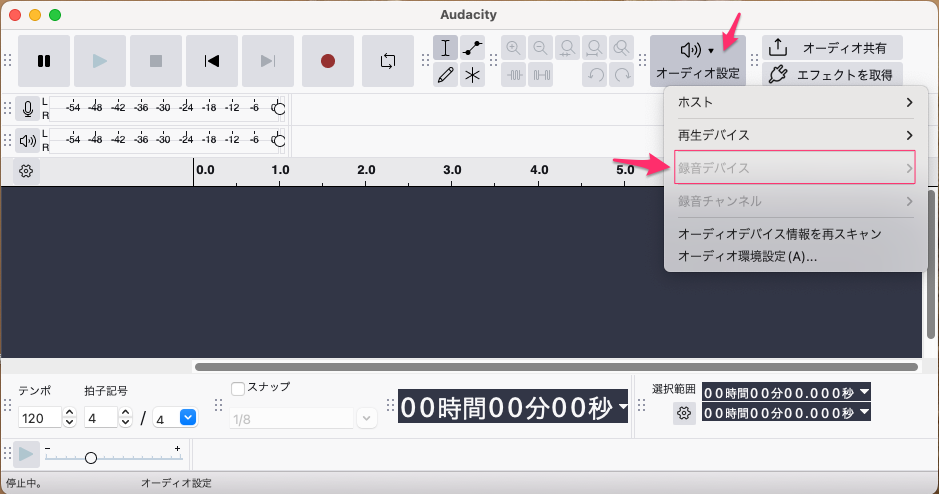Select the Envelope tool
The height and width of the screenshot is (494, 939).
(473, 48)
